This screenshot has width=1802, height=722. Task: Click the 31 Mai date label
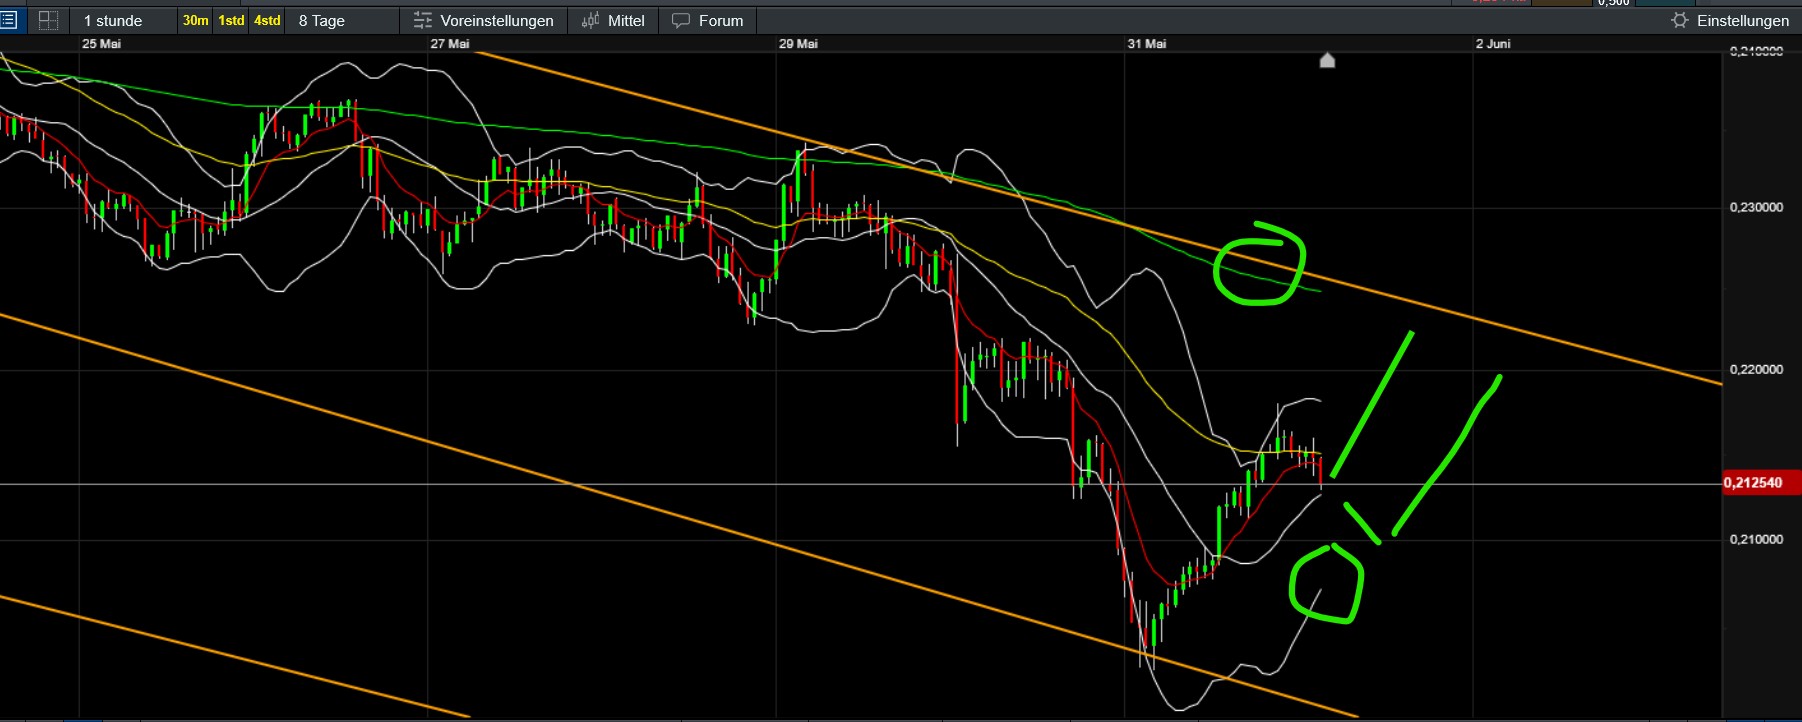1146,44
